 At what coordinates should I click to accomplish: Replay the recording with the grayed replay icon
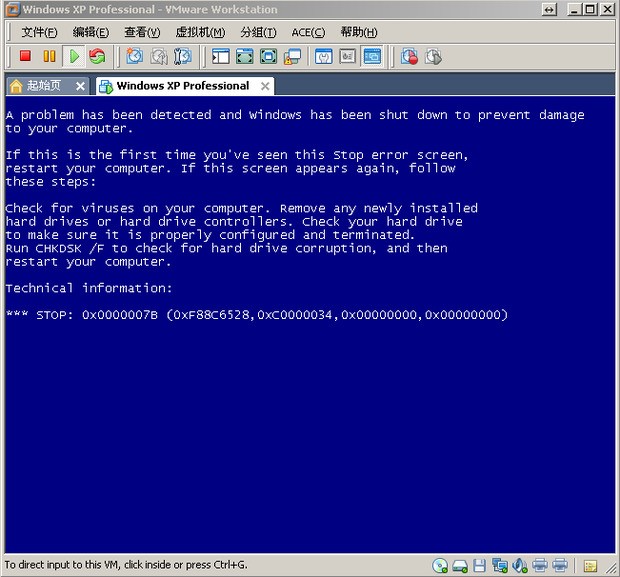click(433, 57)
